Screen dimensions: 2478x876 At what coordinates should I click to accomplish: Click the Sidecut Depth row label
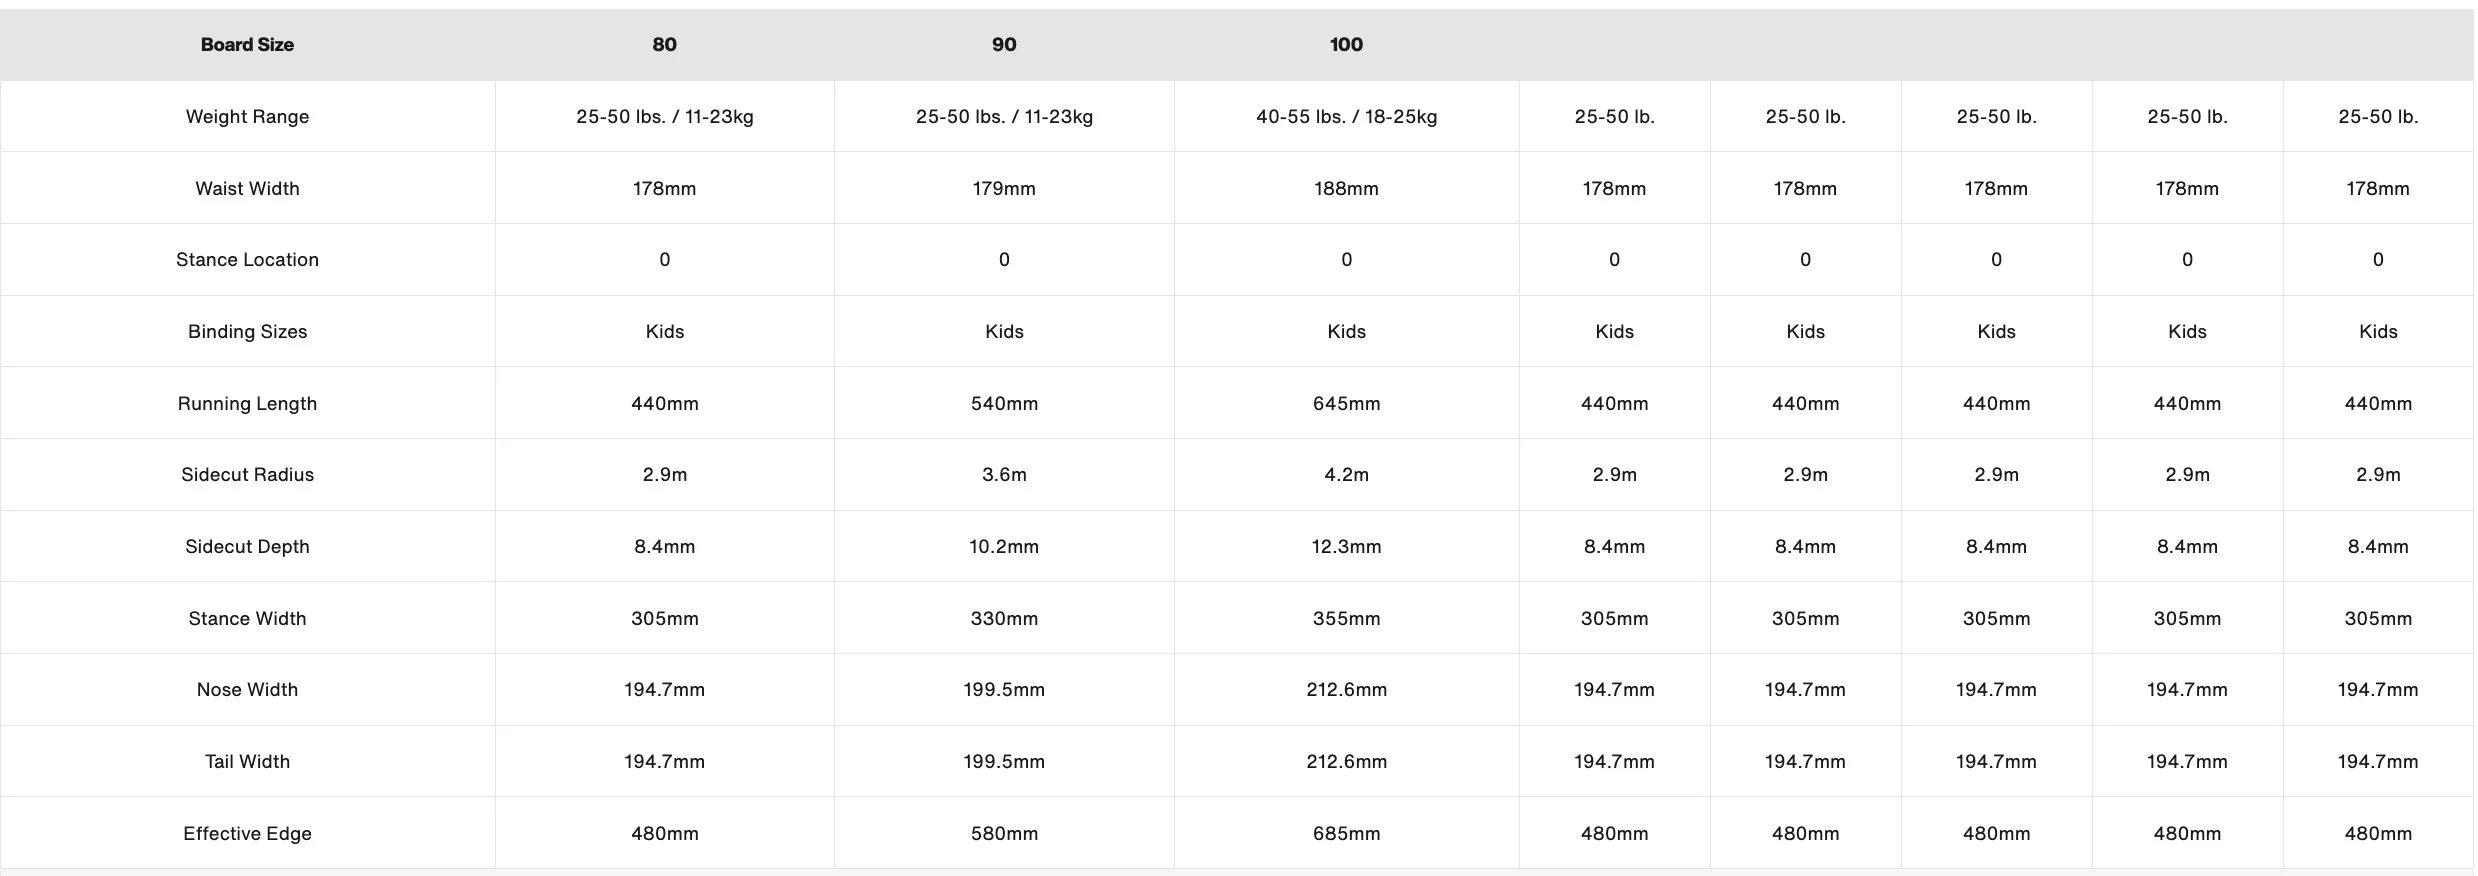point(247,547)
